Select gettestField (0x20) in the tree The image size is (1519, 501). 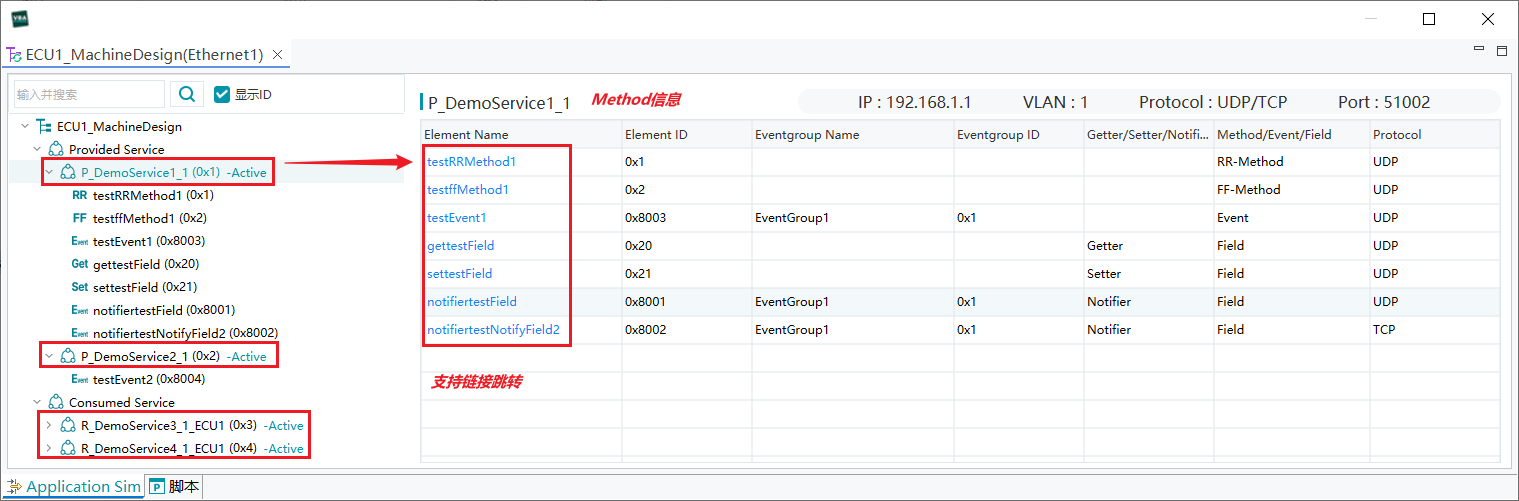[x=146, y=264]
